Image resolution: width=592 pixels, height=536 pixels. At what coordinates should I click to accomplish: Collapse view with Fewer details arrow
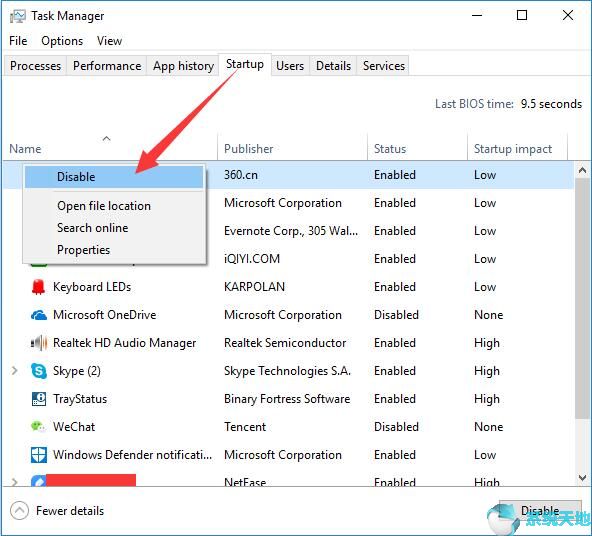19,511
